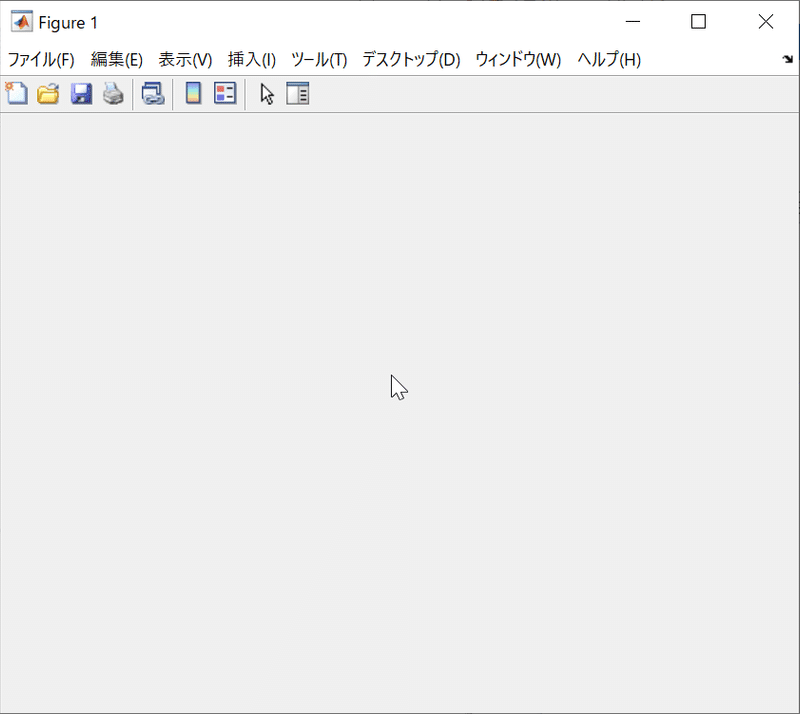Open the ファイル(F) menu
The width and height of the screenshot is (800, 714).
click(x=41, y=60)
